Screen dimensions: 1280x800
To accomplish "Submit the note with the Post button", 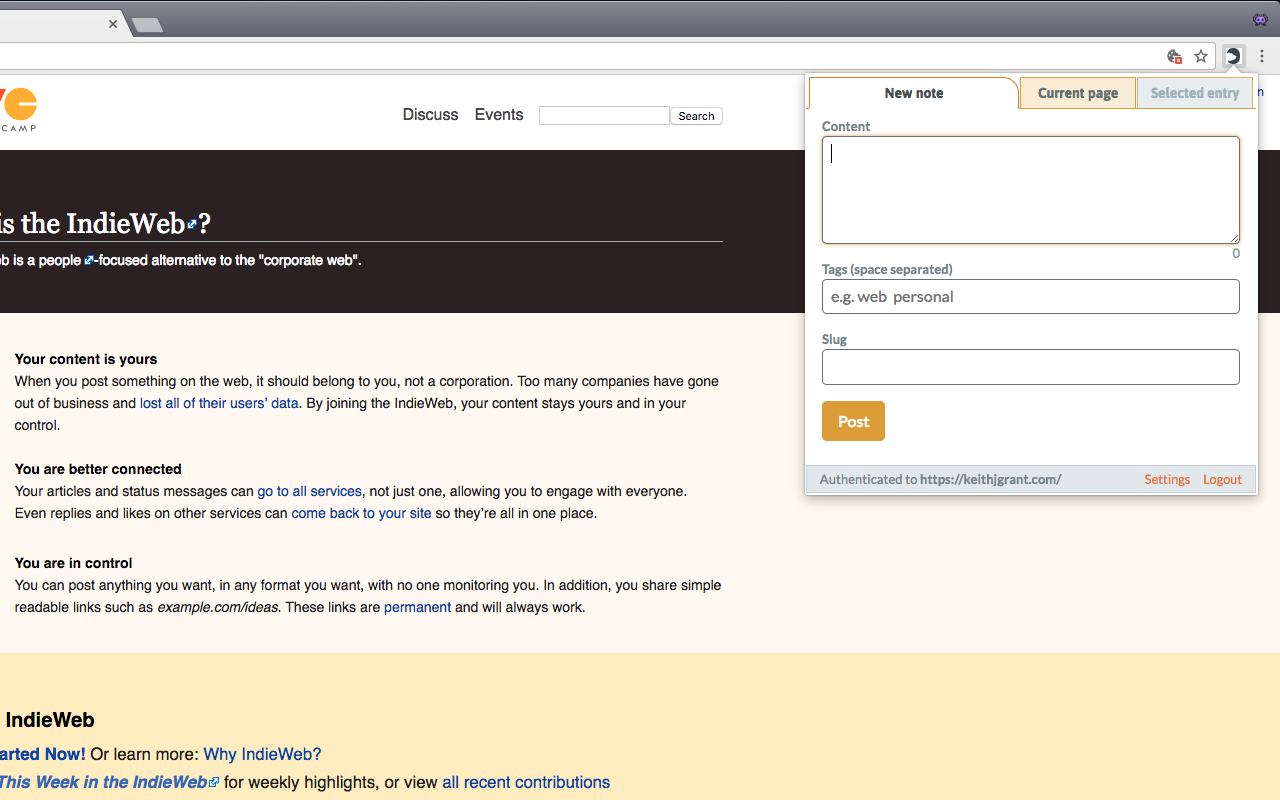I will [x=853, y=421].
